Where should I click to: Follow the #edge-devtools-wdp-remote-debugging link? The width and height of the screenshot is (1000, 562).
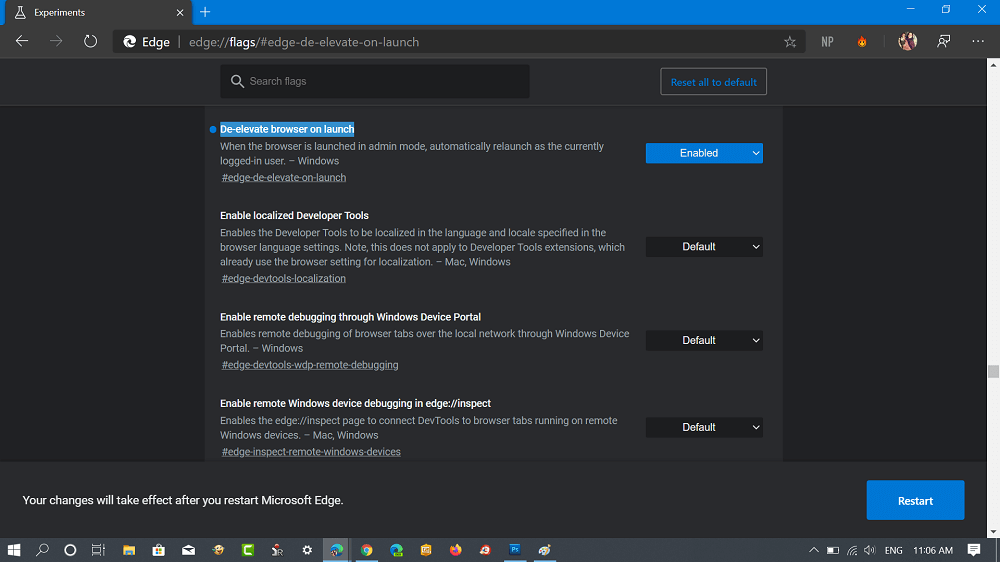[310, 366]
